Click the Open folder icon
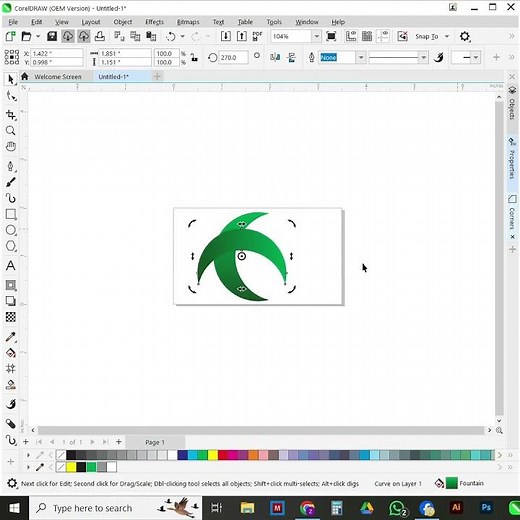The image size is (520, 520). [x=26, y=36]
